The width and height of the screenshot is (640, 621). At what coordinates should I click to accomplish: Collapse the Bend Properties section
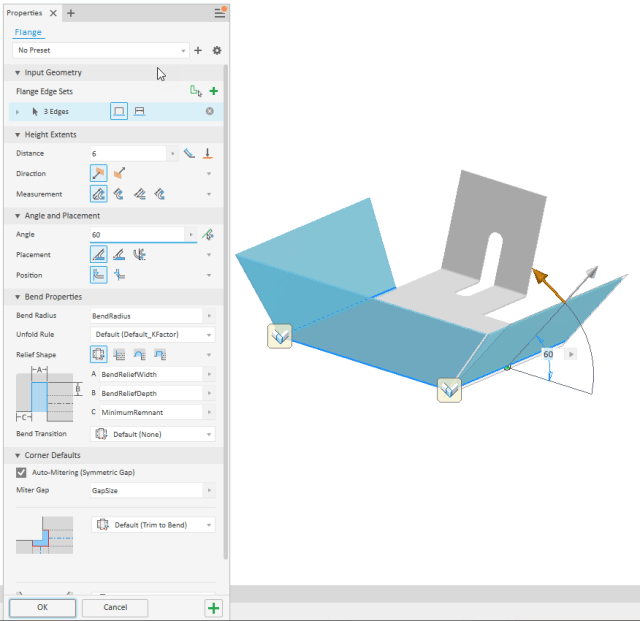[x=18, y=297]
